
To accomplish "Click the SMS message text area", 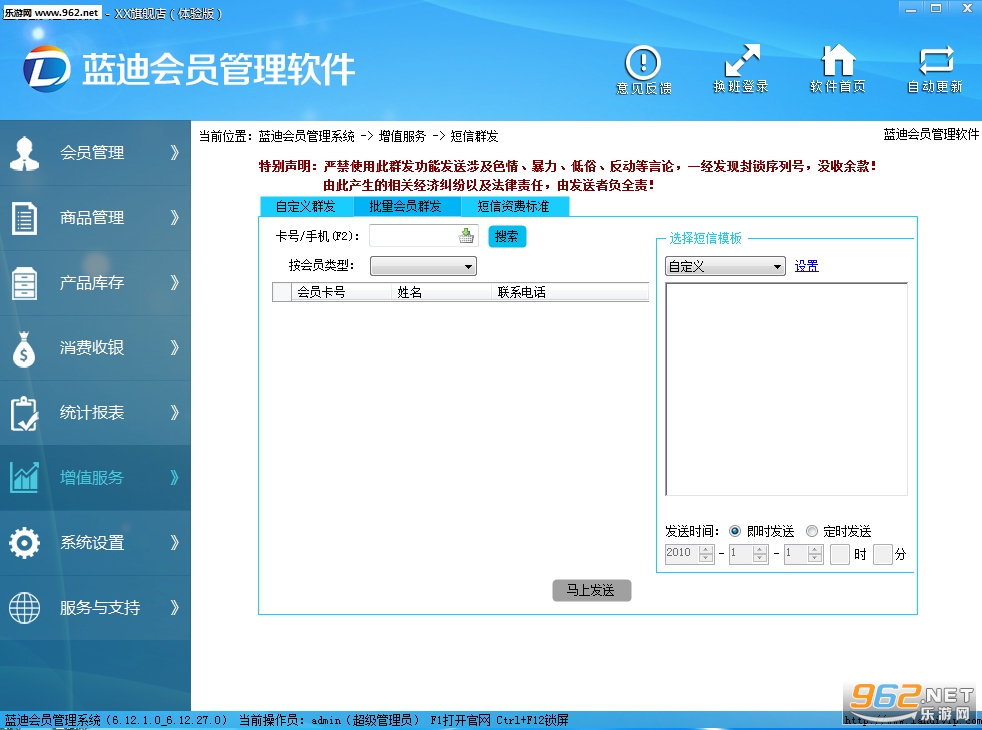I will pos(786,389).
